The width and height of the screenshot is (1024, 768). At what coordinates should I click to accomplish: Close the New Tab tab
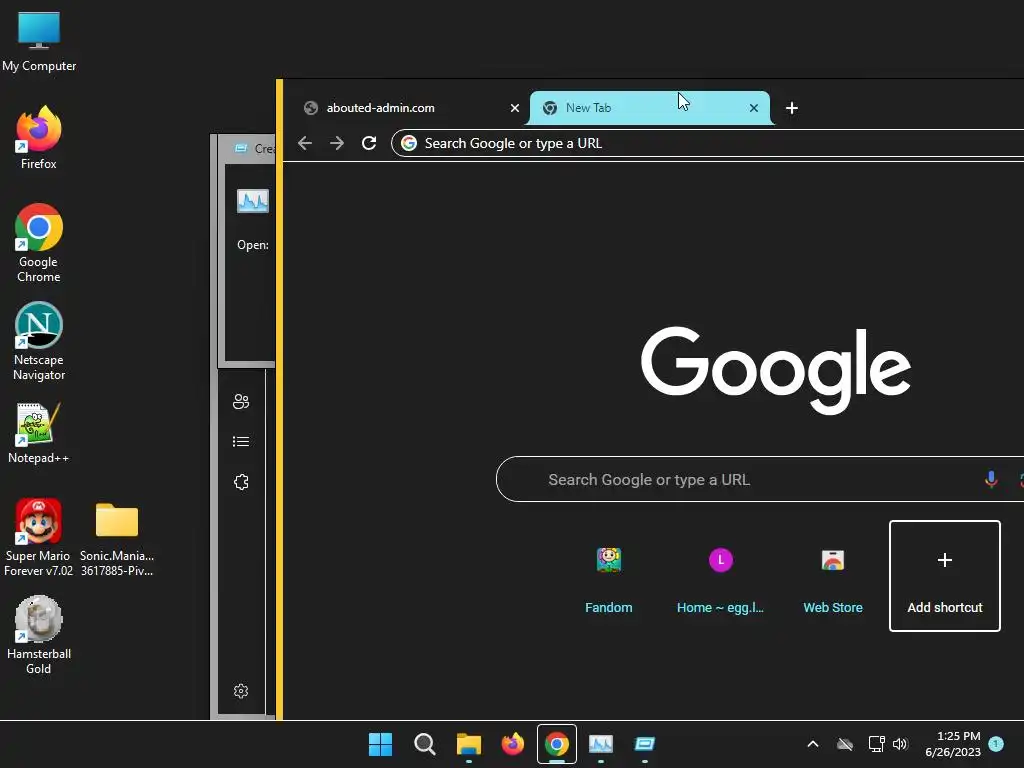pyautogui.click(x=754, y=108)
